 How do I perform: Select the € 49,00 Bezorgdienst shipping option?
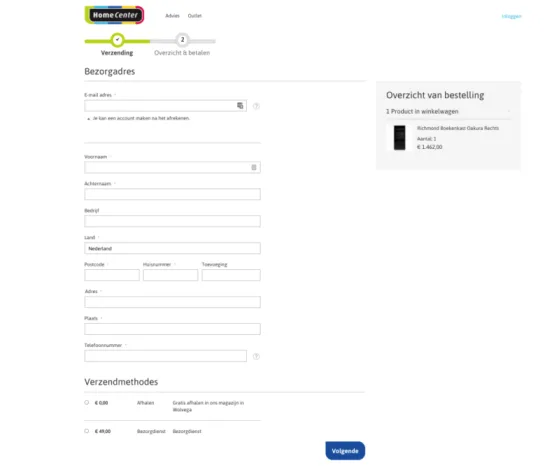point(87,431)
